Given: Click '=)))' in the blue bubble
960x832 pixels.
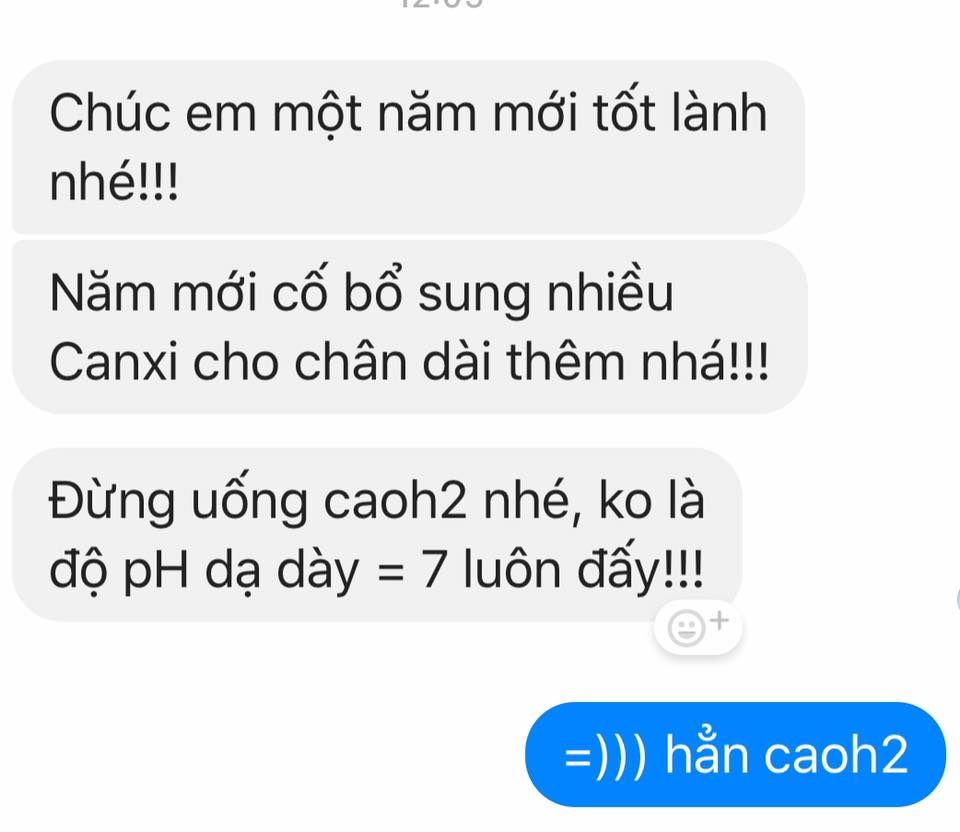Looking at the screenshot, I should (605, 755).
